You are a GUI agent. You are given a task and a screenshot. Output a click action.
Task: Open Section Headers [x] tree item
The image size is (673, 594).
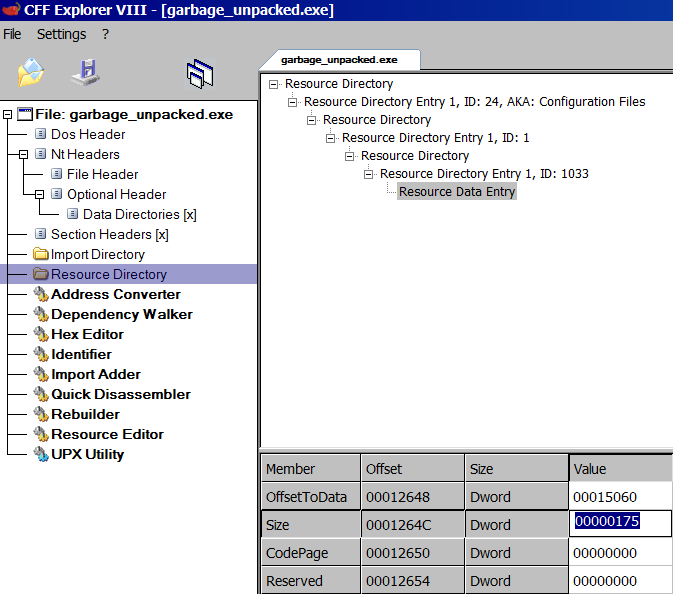109,234
